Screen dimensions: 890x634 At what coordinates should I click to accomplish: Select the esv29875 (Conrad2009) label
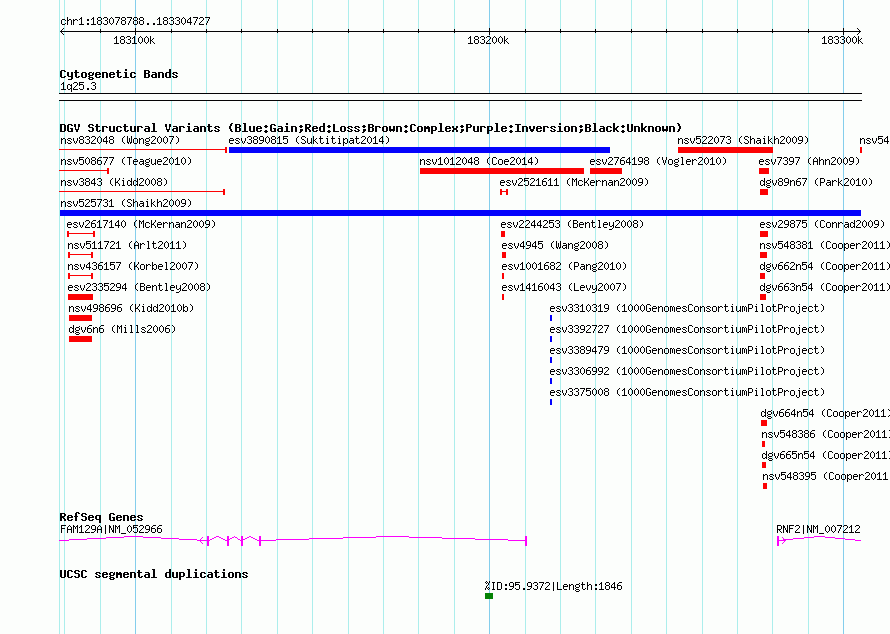tap(822, 224)
